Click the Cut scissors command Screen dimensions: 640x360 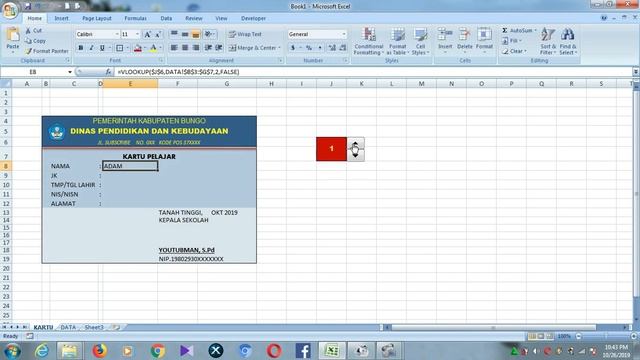click(x=34, y=31)
